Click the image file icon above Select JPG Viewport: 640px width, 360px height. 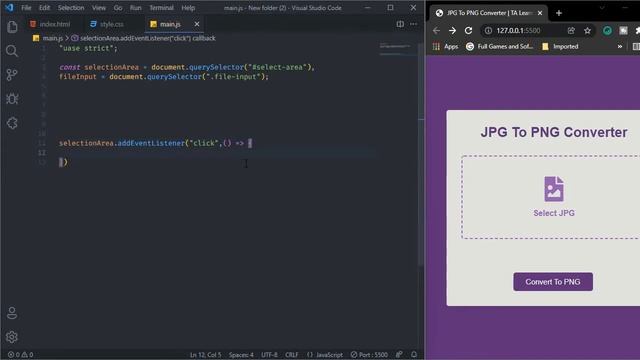pos(554,189)
